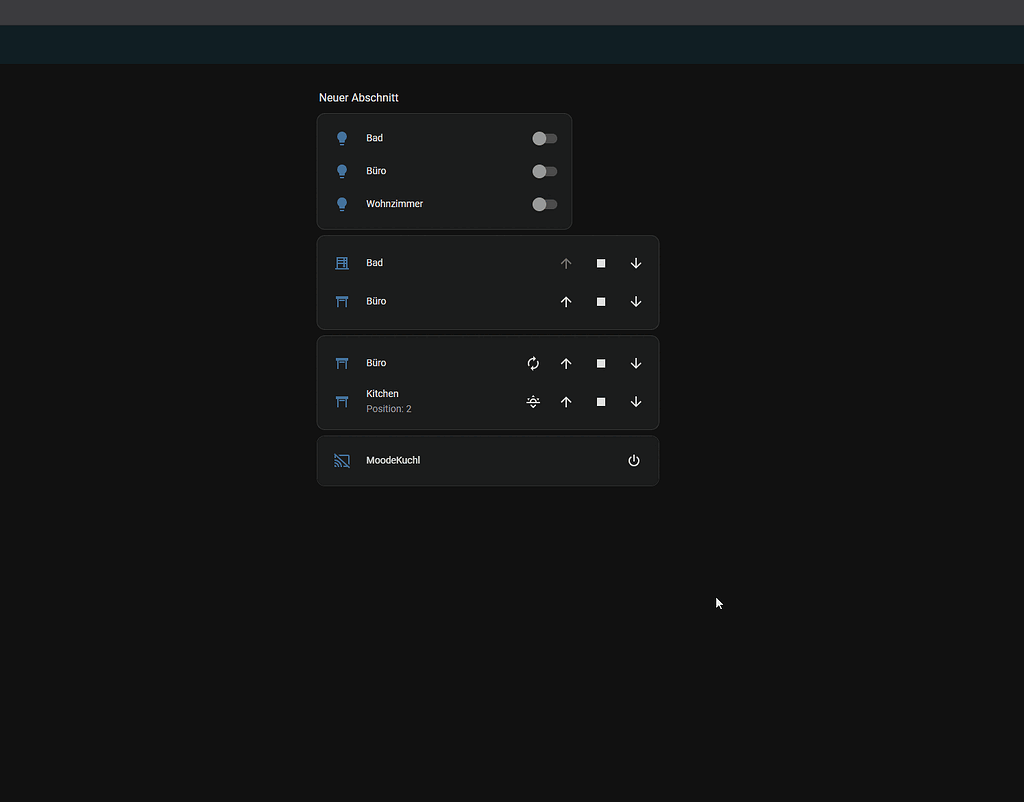This screenshot has height=802, width=1024.
Task: Toggle the Büro light switch on
Action: tap(543, 171)
